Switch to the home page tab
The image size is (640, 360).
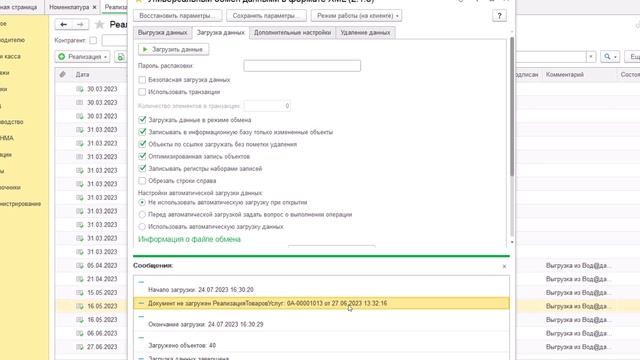coord(18,7)
